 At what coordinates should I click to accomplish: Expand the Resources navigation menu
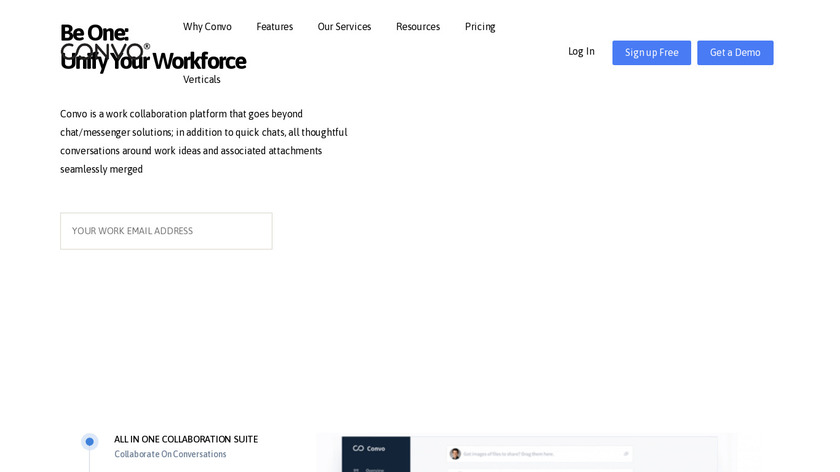(417, 27)
